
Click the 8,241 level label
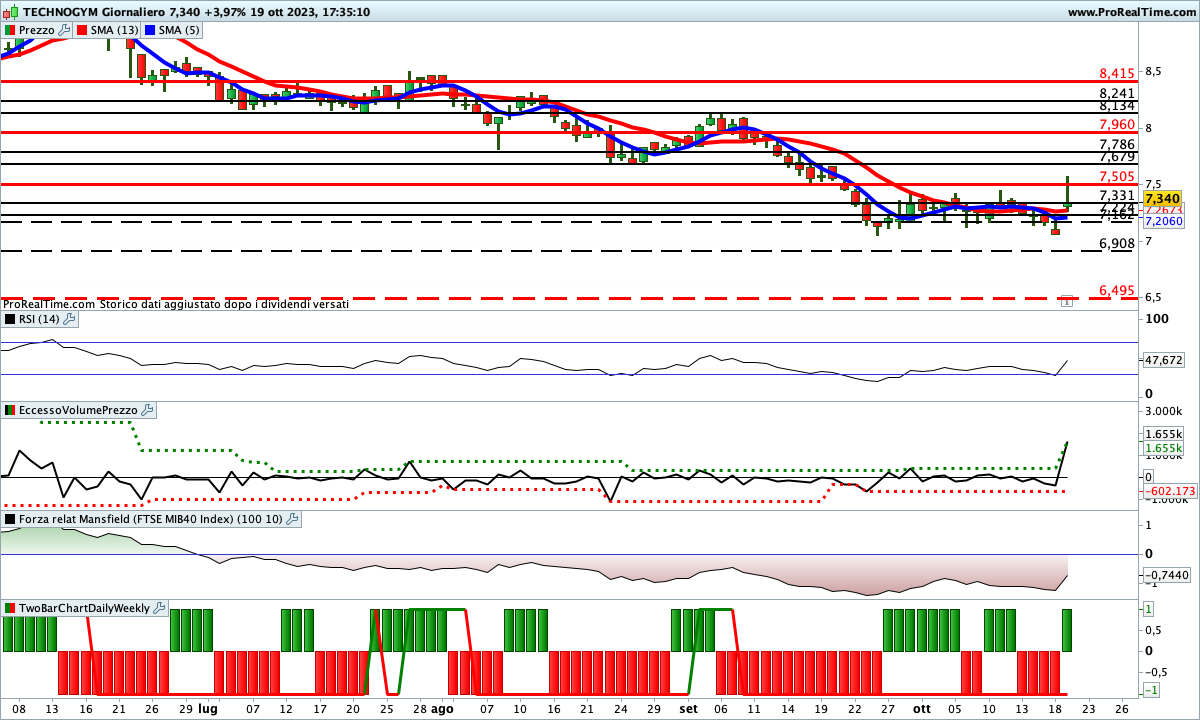click(1117, 93)
